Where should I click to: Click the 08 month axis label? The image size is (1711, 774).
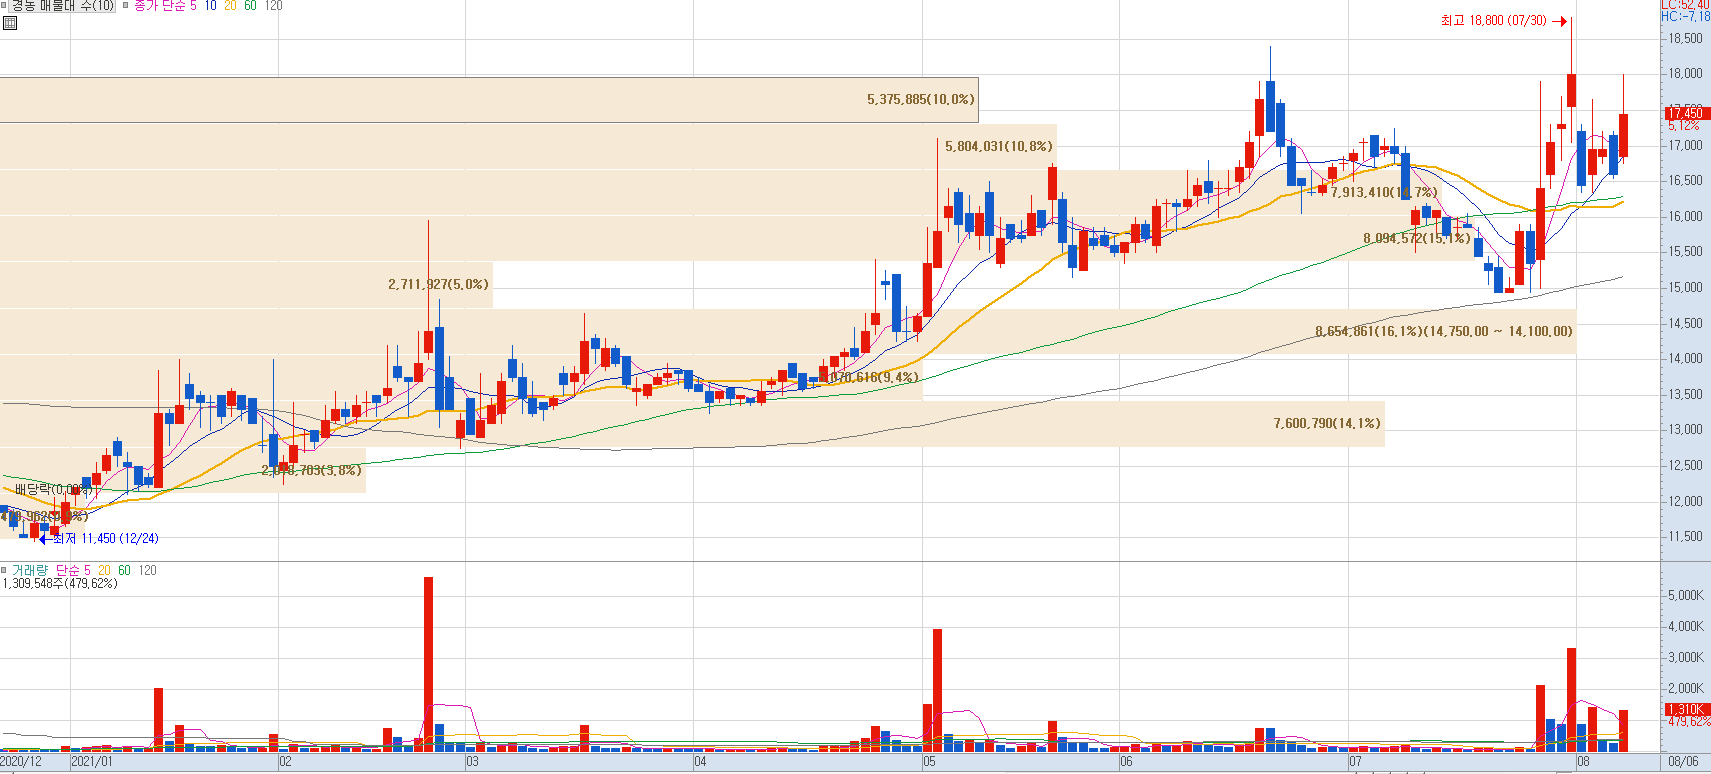(x=1583, y=762)
